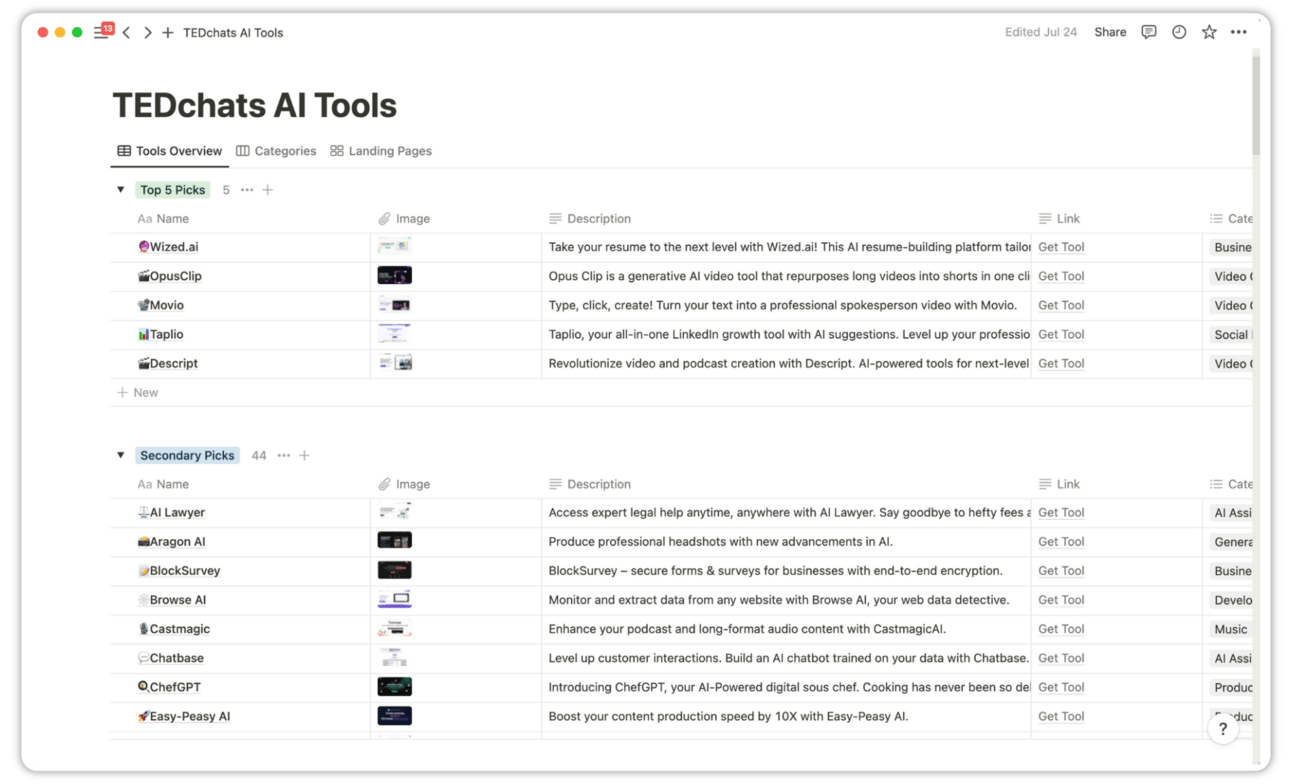
Task: Click the Movio description cell
Action: (786, 305)
